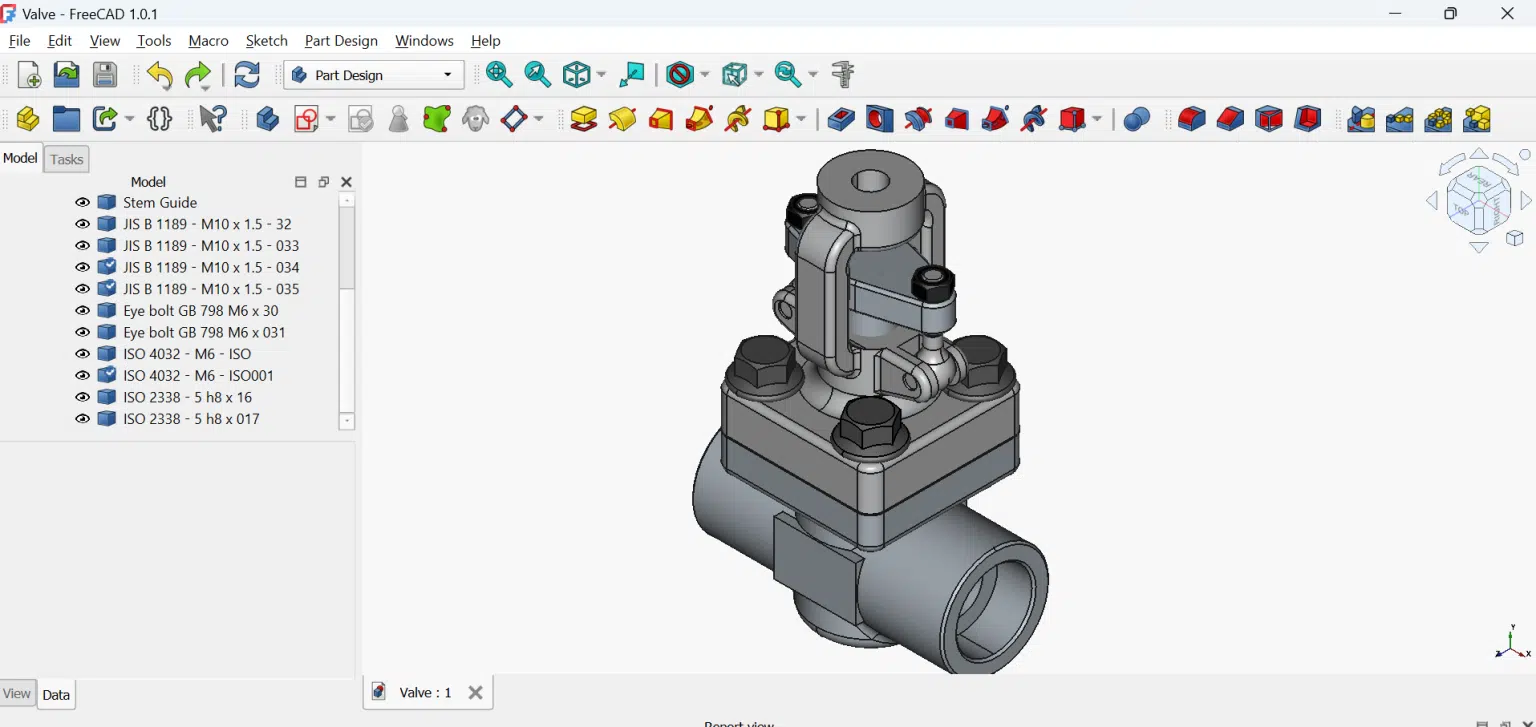Hide ISO 2338 - 5 h8 x 16
This screenshot has width=1536, height=727.
point(83,397)
